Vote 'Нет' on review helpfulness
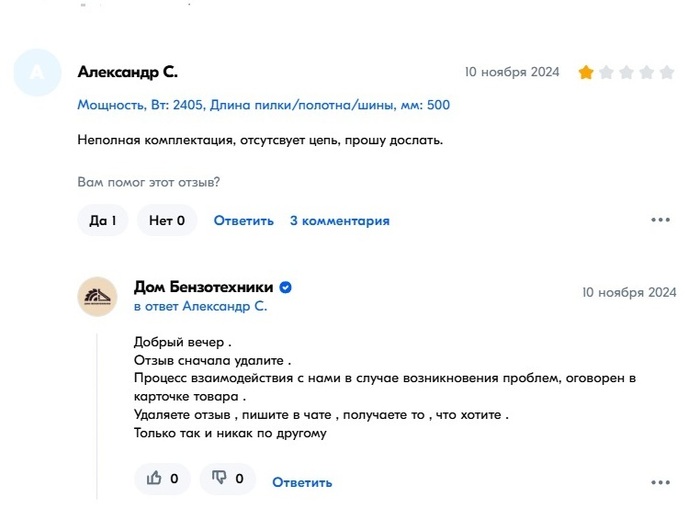Viewport: 700px width, 508px height. [167, 220]
